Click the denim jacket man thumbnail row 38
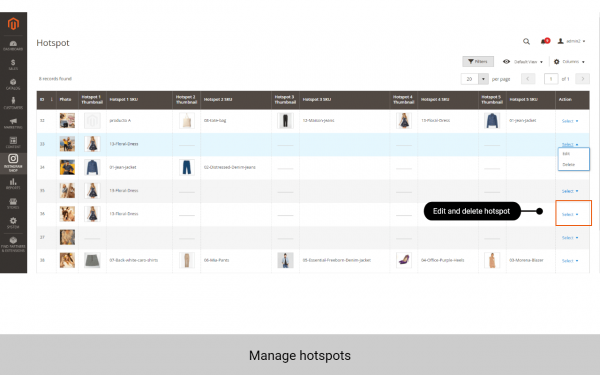Screen dimensions: 600x375 click(285, 260)
